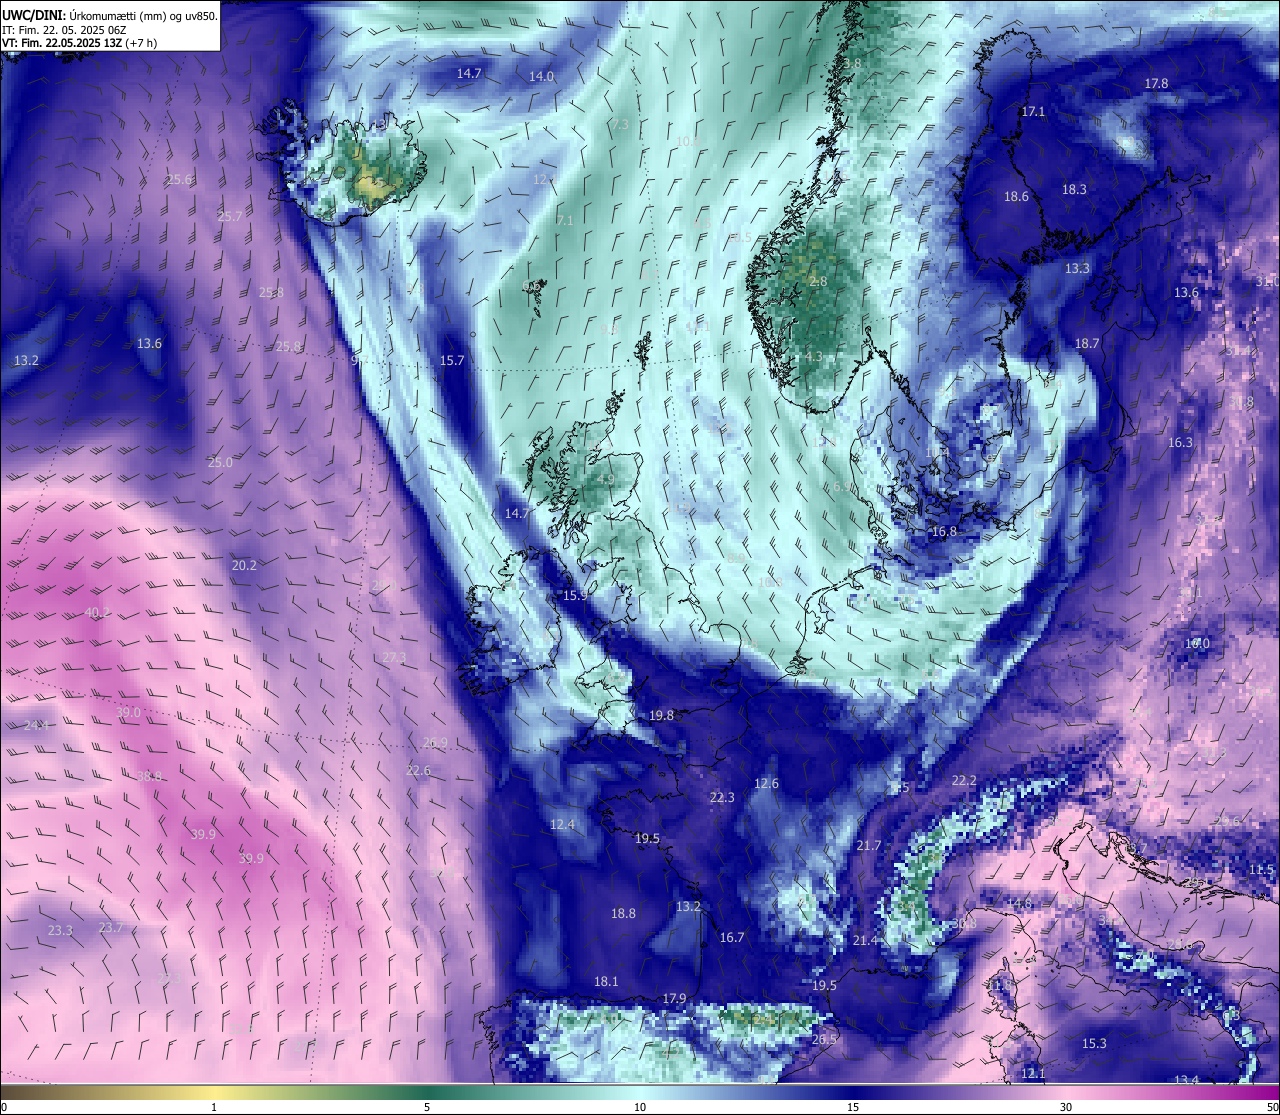
Task: Click the 23.3 value label
Action: pos(60,930)
